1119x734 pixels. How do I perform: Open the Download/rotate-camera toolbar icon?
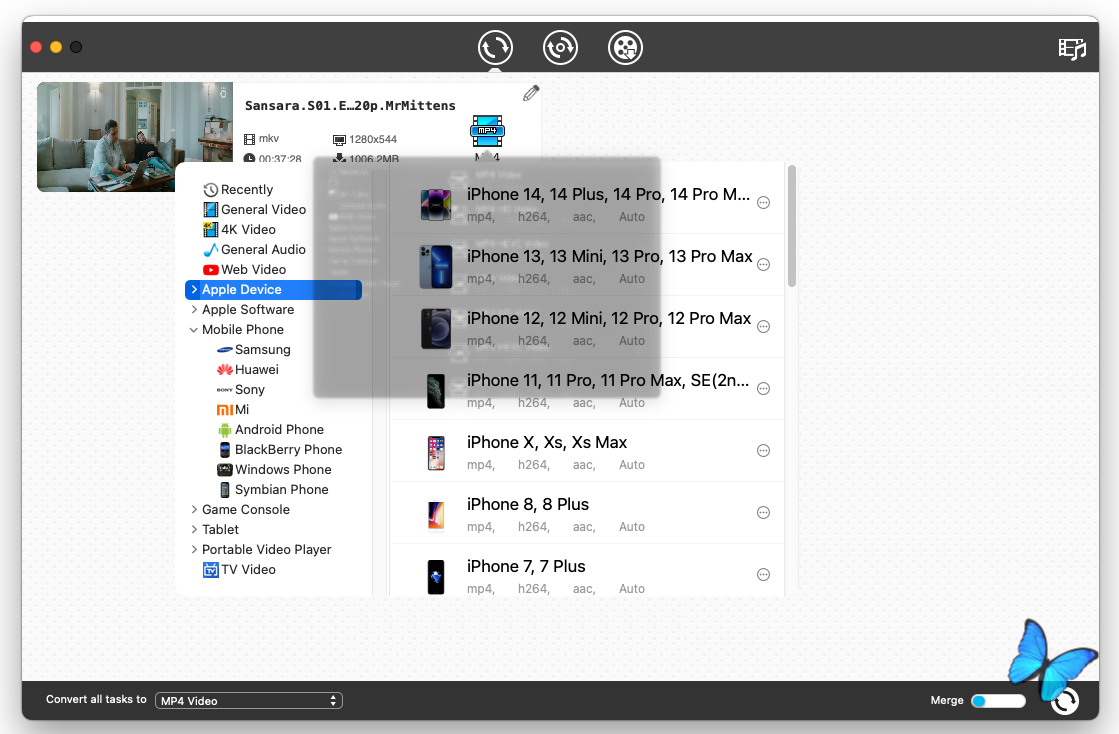point(560,48)
